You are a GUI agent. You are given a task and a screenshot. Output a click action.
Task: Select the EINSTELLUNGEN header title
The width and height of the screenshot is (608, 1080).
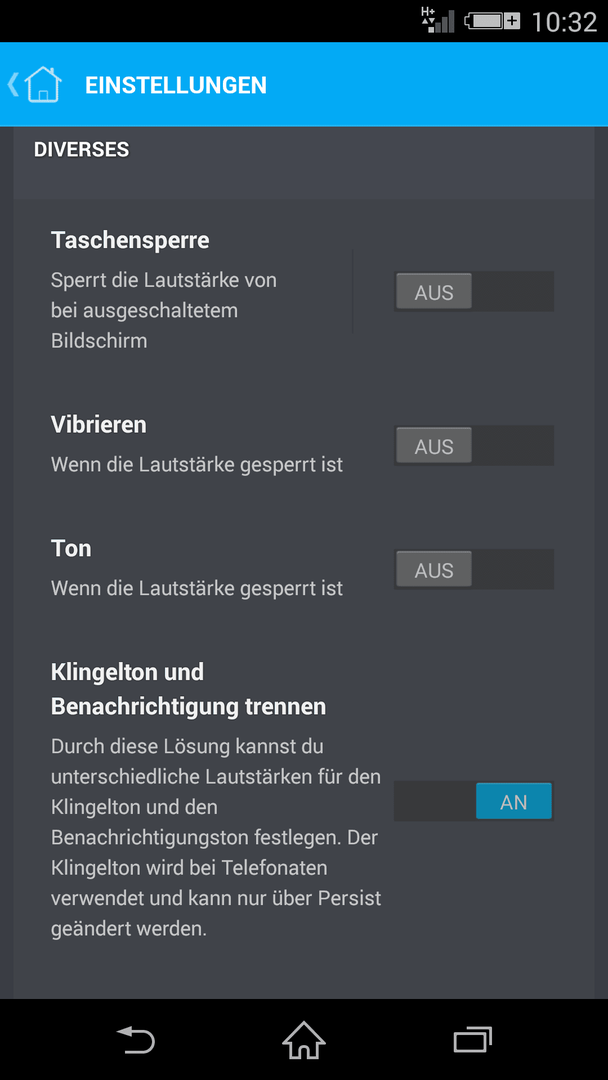click(176, 85)
